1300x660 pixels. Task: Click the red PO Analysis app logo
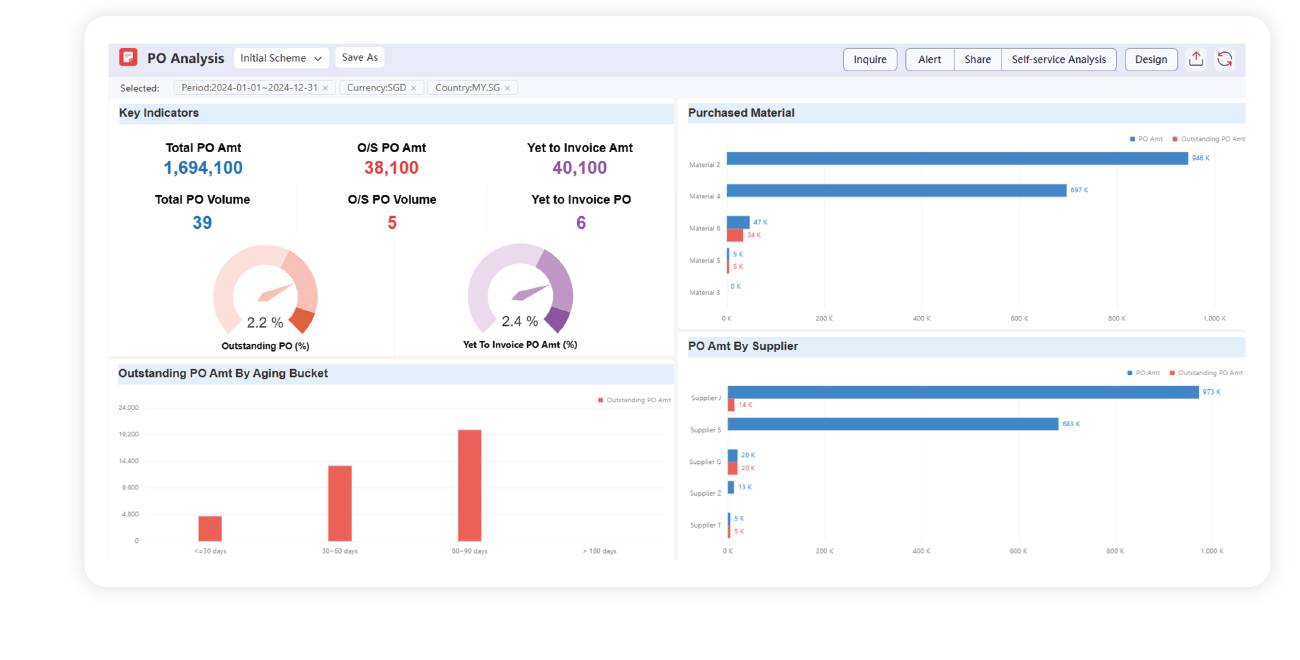tap(128, 58)
